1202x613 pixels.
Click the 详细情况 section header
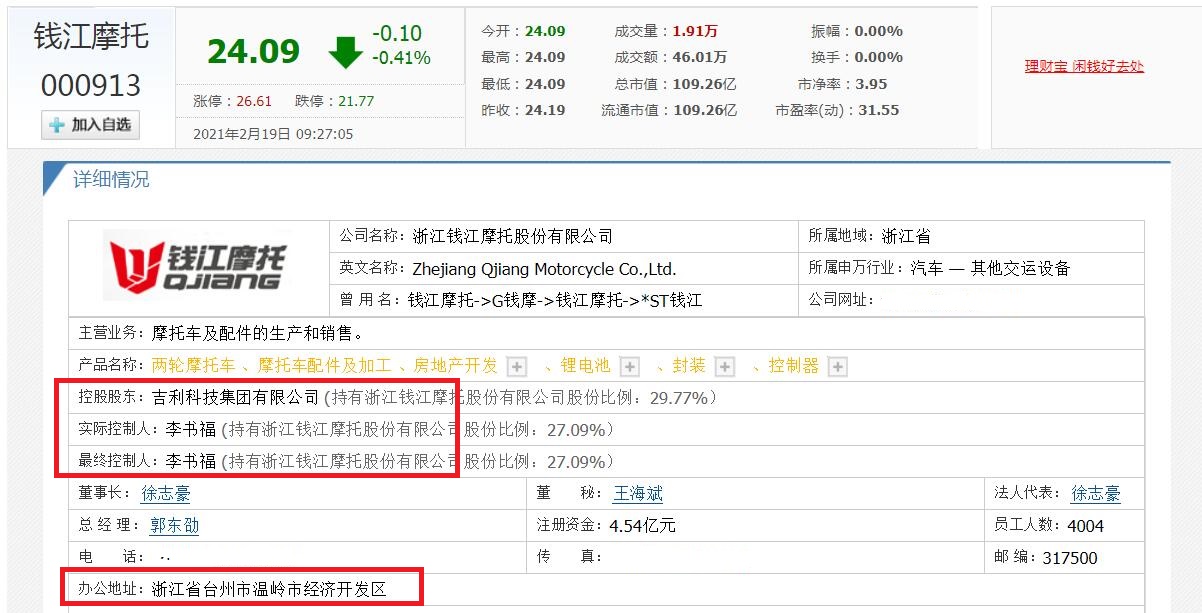(x=111, y=180)
